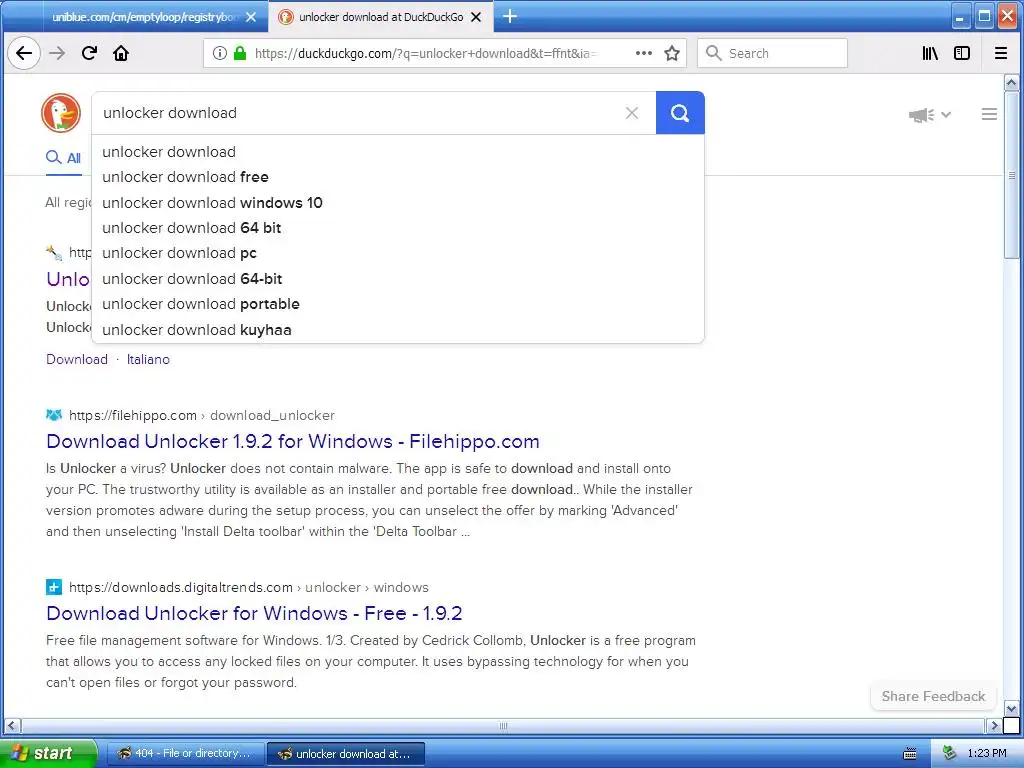Select the unlocker download at DuckDuckGo tab

pyautogui.click(x=381, y=17)
